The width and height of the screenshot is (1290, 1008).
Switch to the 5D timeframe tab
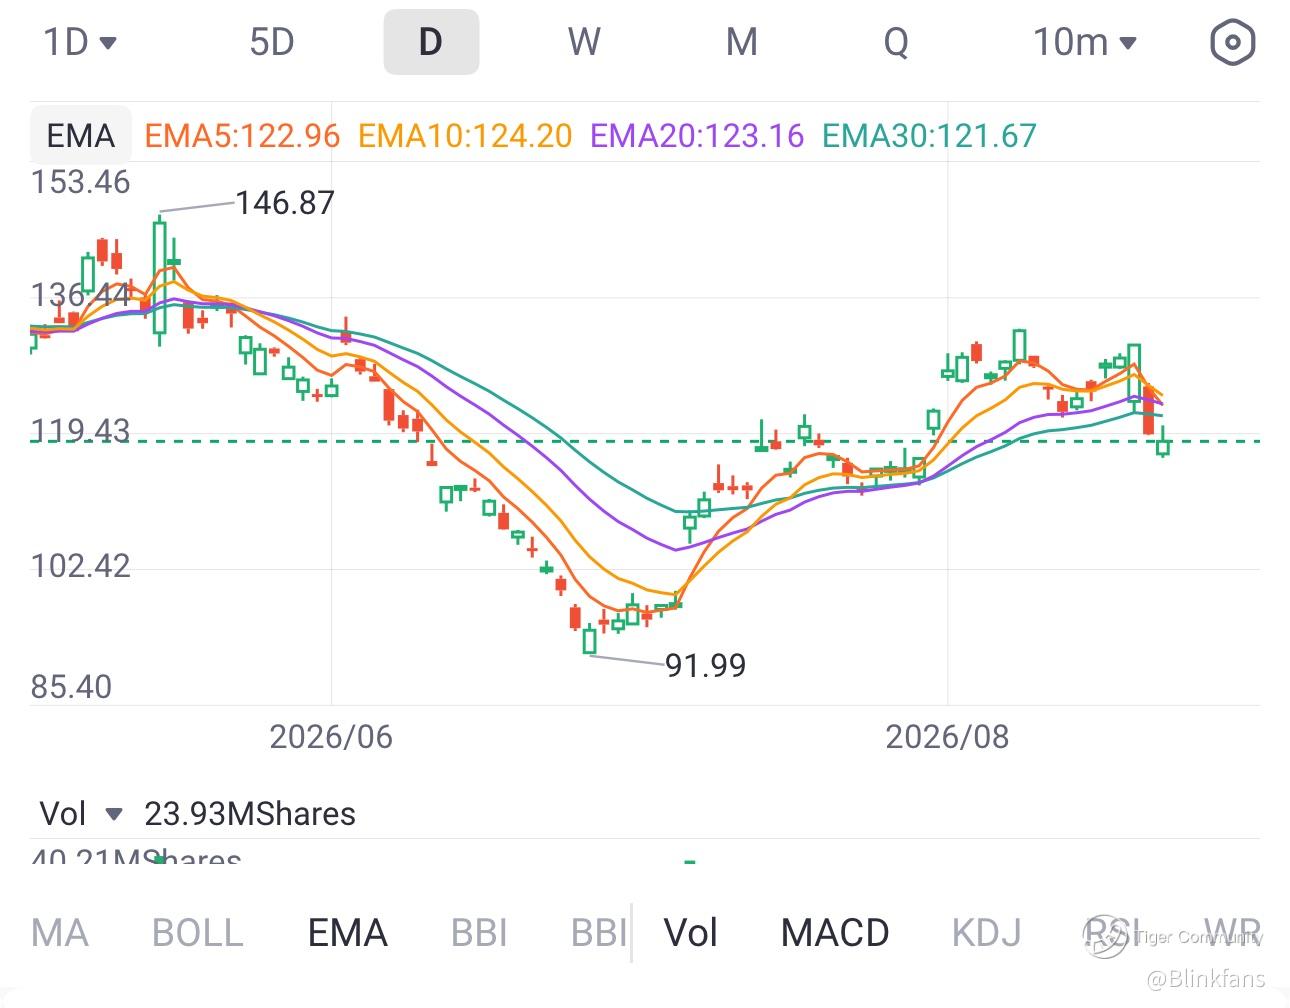[x=272, y=43]
